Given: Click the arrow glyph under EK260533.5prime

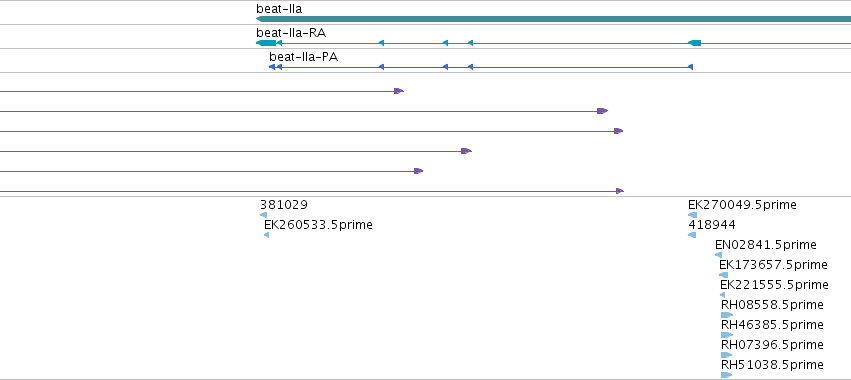Looking at the screenshot, I should [266, 235].
